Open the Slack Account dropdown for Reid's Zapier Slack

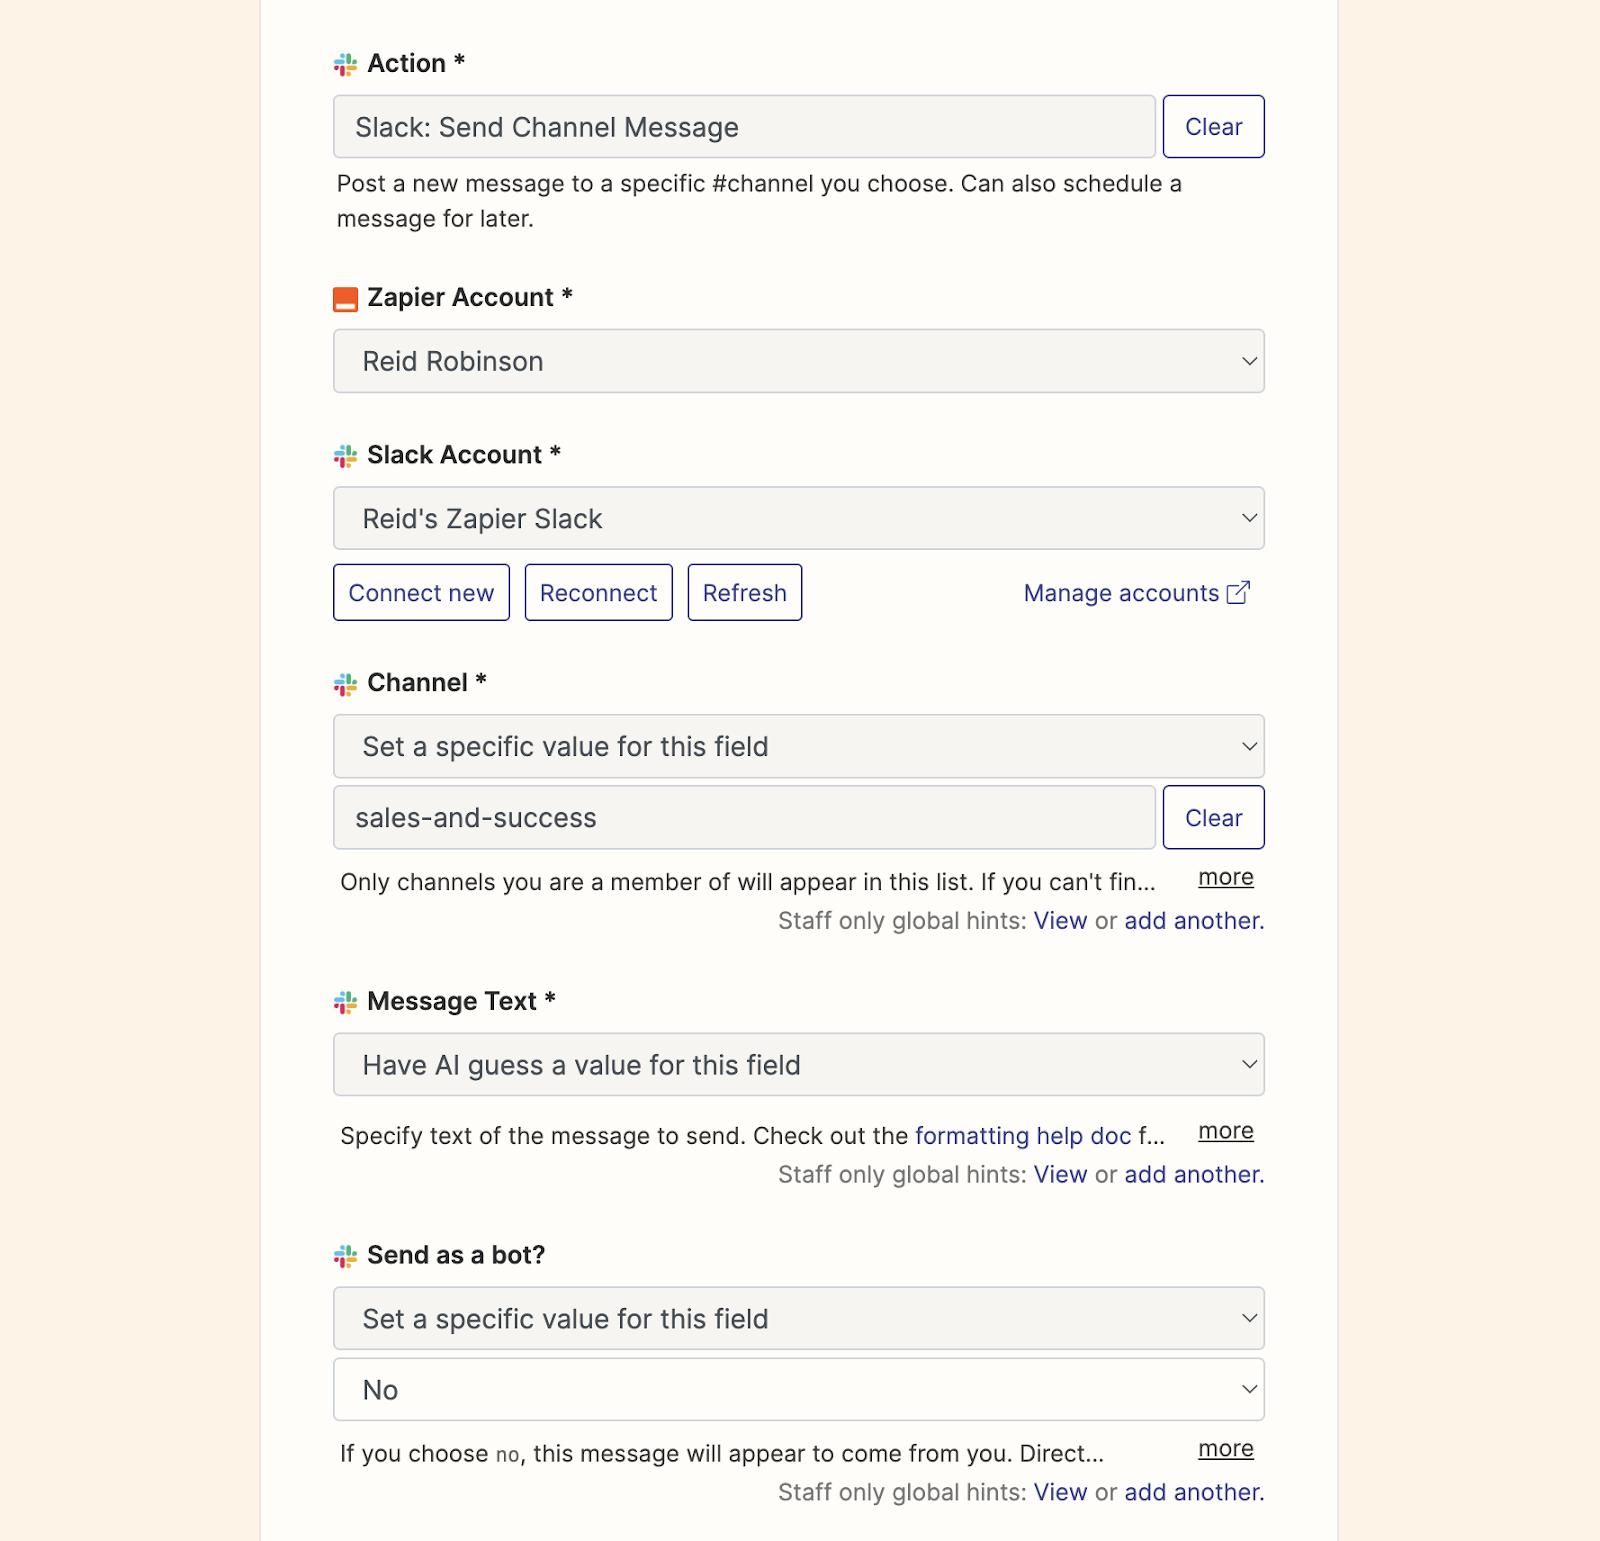799,518
